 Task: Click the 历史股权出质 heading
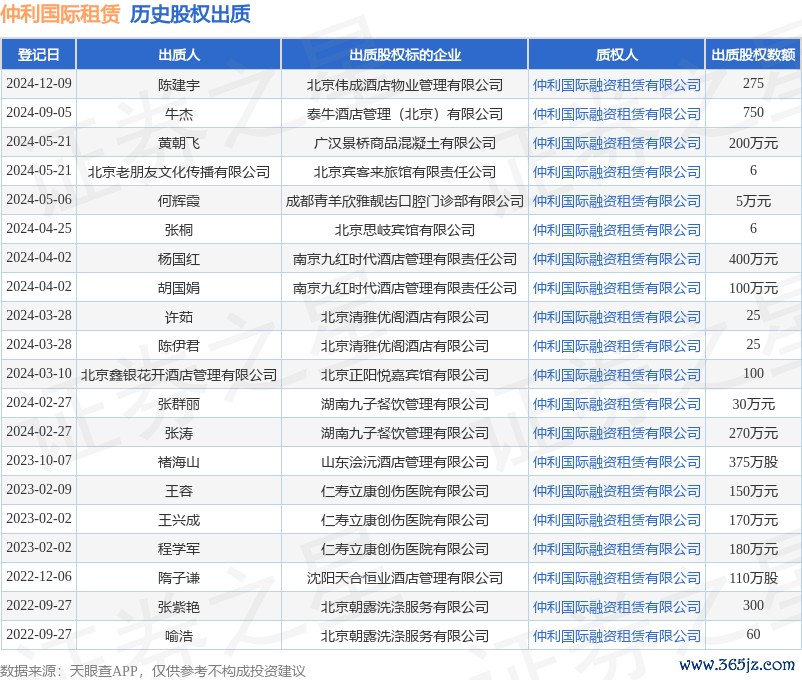coord(190,14)
